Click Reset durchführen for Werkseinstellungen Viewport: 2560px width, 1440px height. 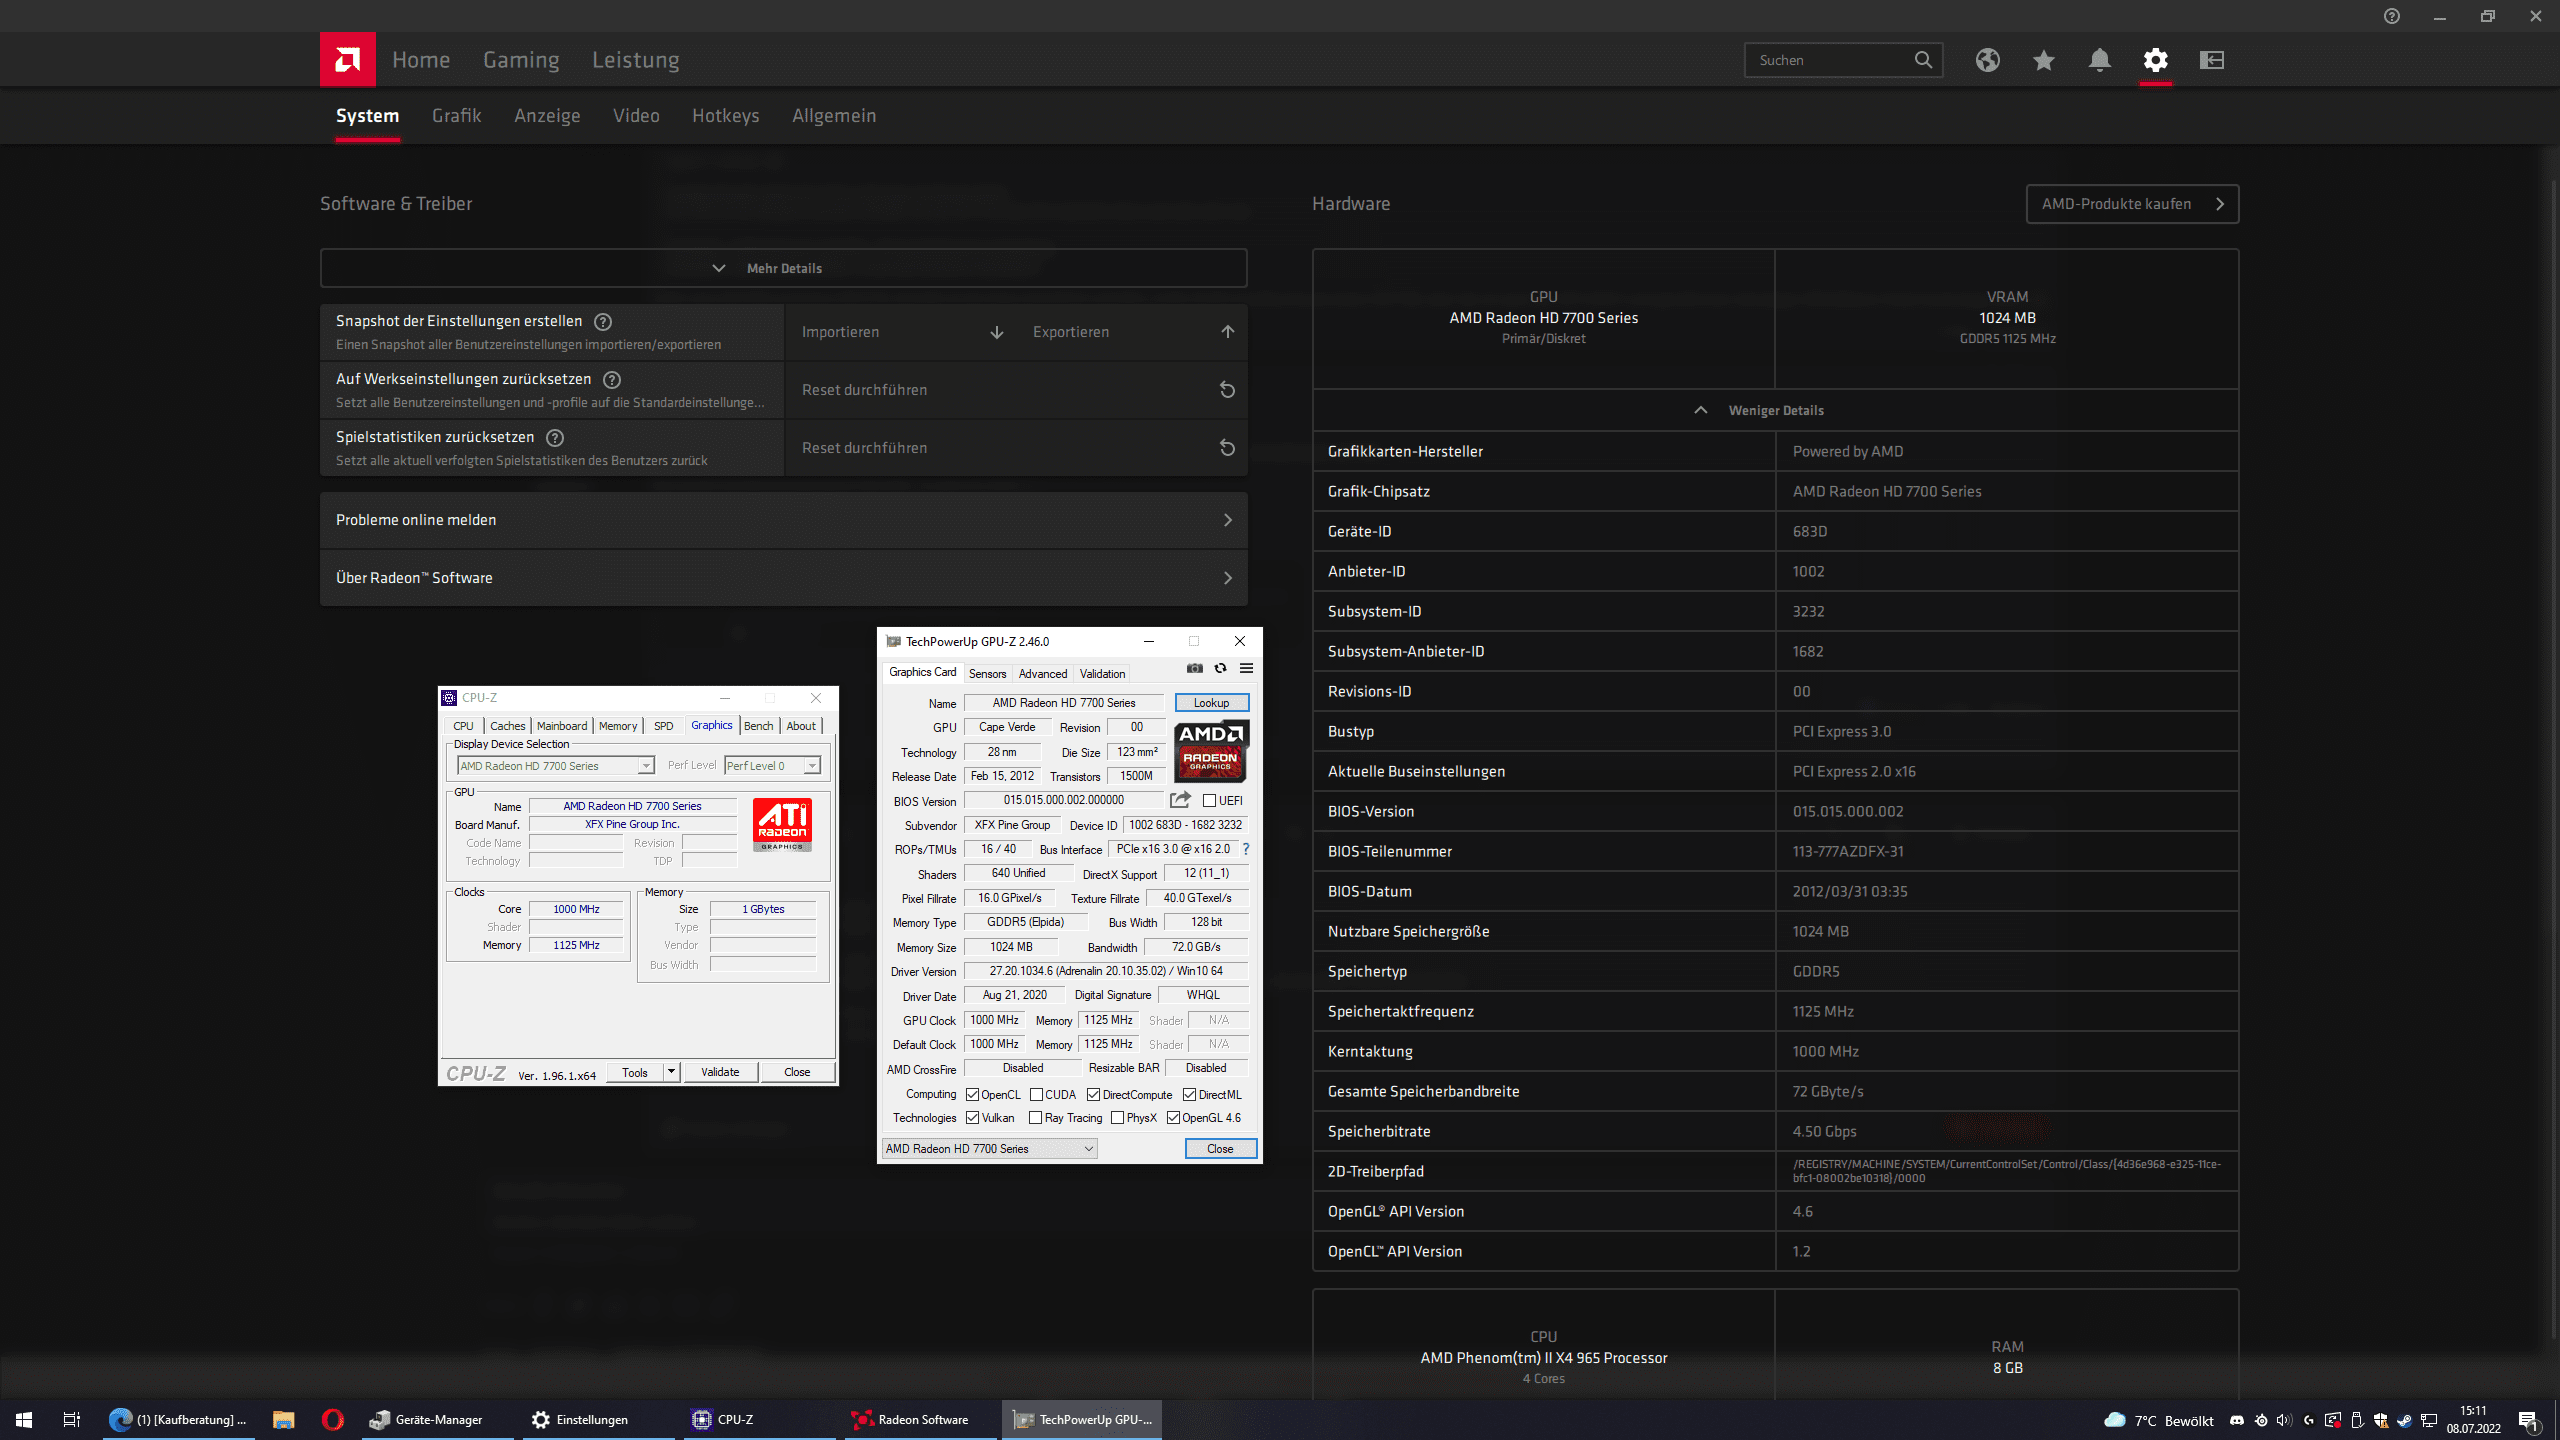coord(1016,390)
